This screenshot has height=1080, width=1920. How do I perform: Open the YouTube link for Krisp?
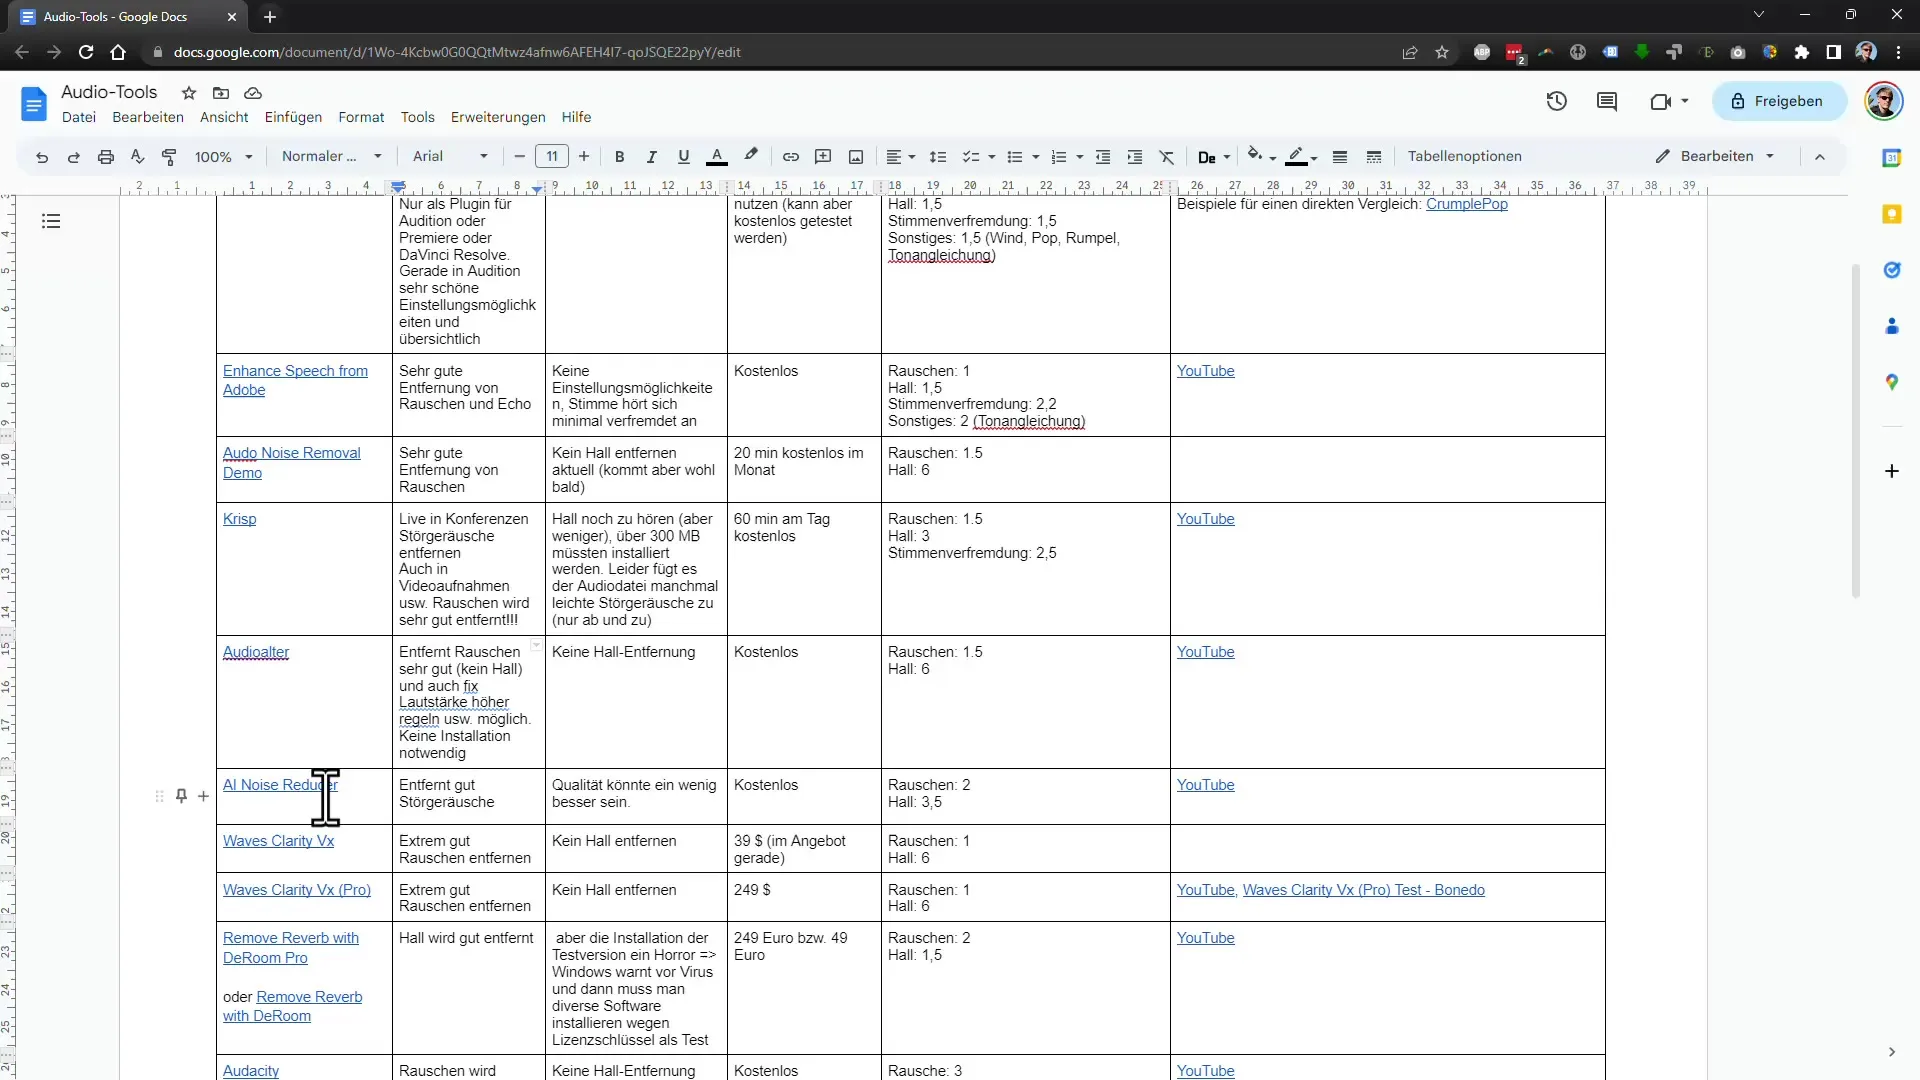point(1204,518)
